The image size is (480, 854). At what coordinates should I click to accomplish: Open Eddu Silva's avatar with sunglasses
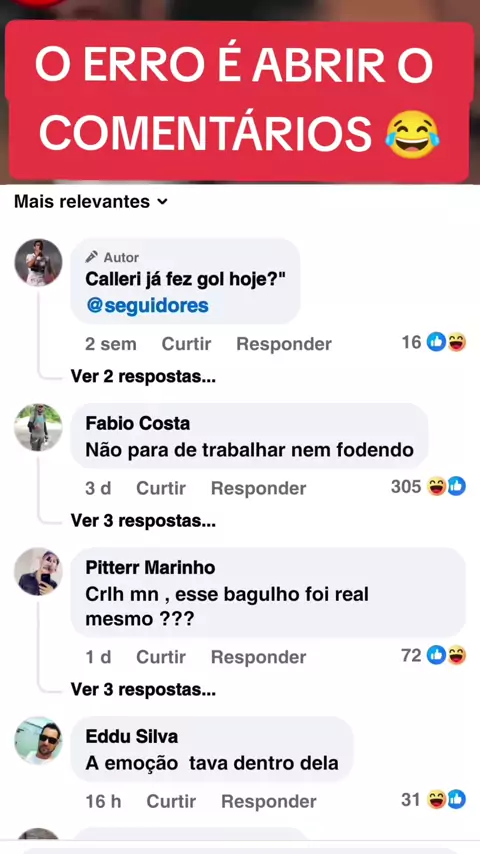38,741
